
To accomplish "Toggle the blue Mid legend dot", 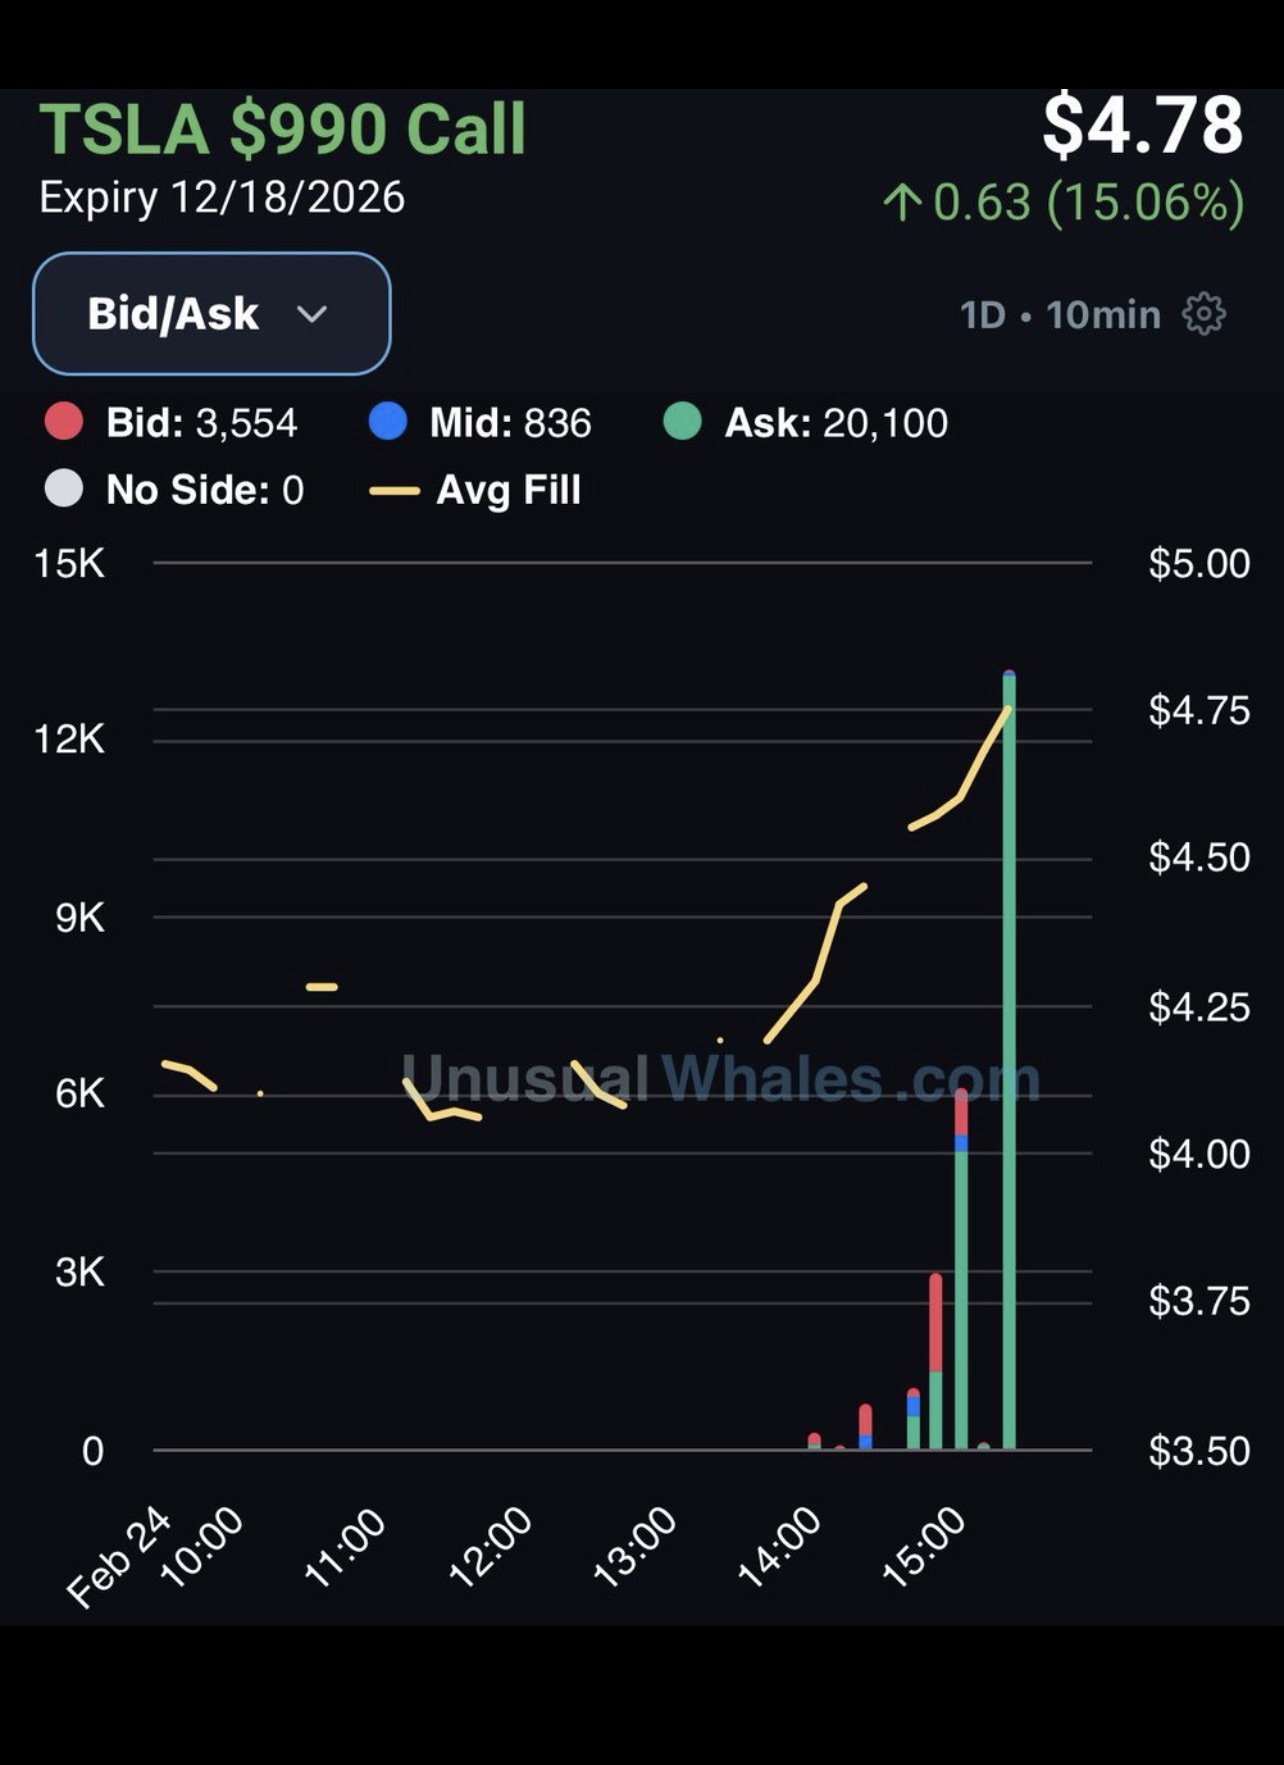I will point(388,422).
